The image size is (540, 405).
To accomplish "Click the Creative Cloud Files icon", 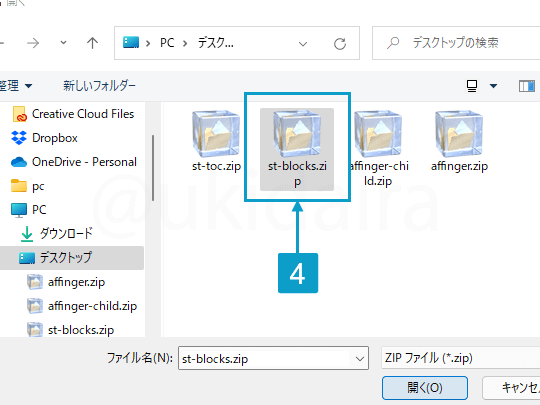I will pos(20,114).
